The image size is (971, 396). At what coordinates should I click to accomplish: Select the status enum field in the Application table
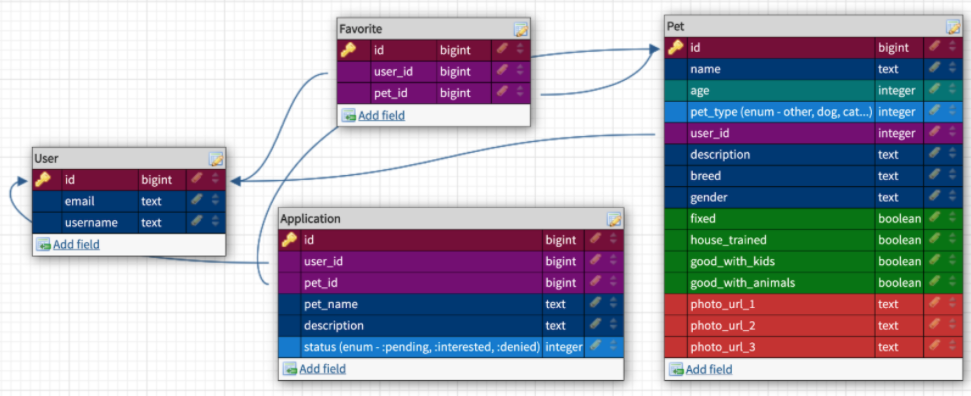[451, 347]
